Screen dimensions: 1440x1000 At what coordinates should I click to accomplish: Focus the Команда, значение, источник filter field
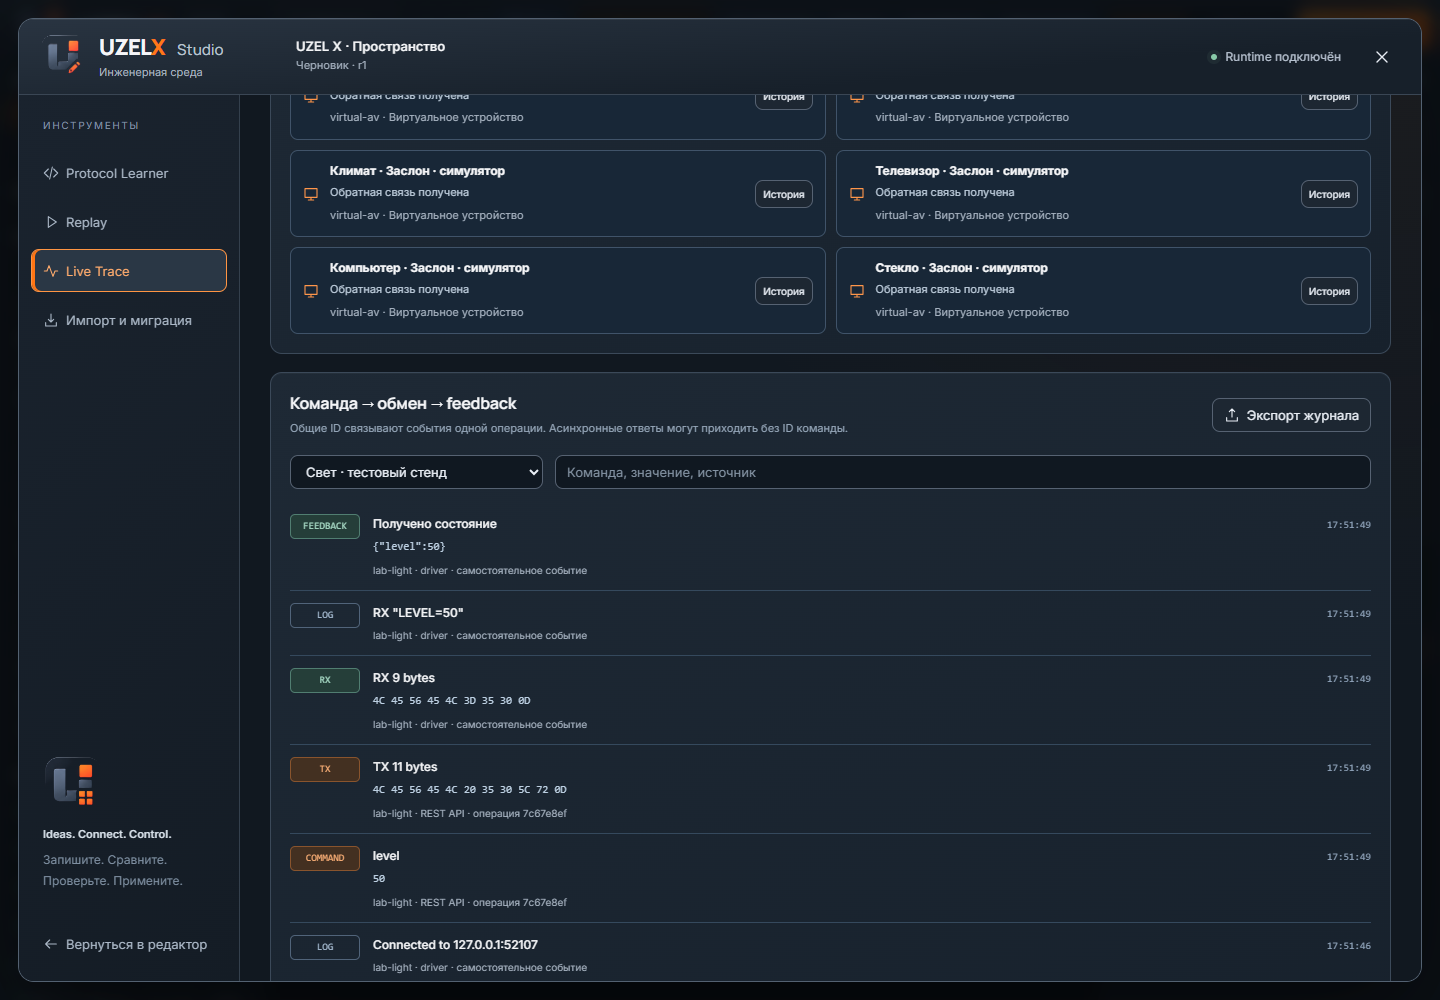pyautogui.click(x=963, y=472)
